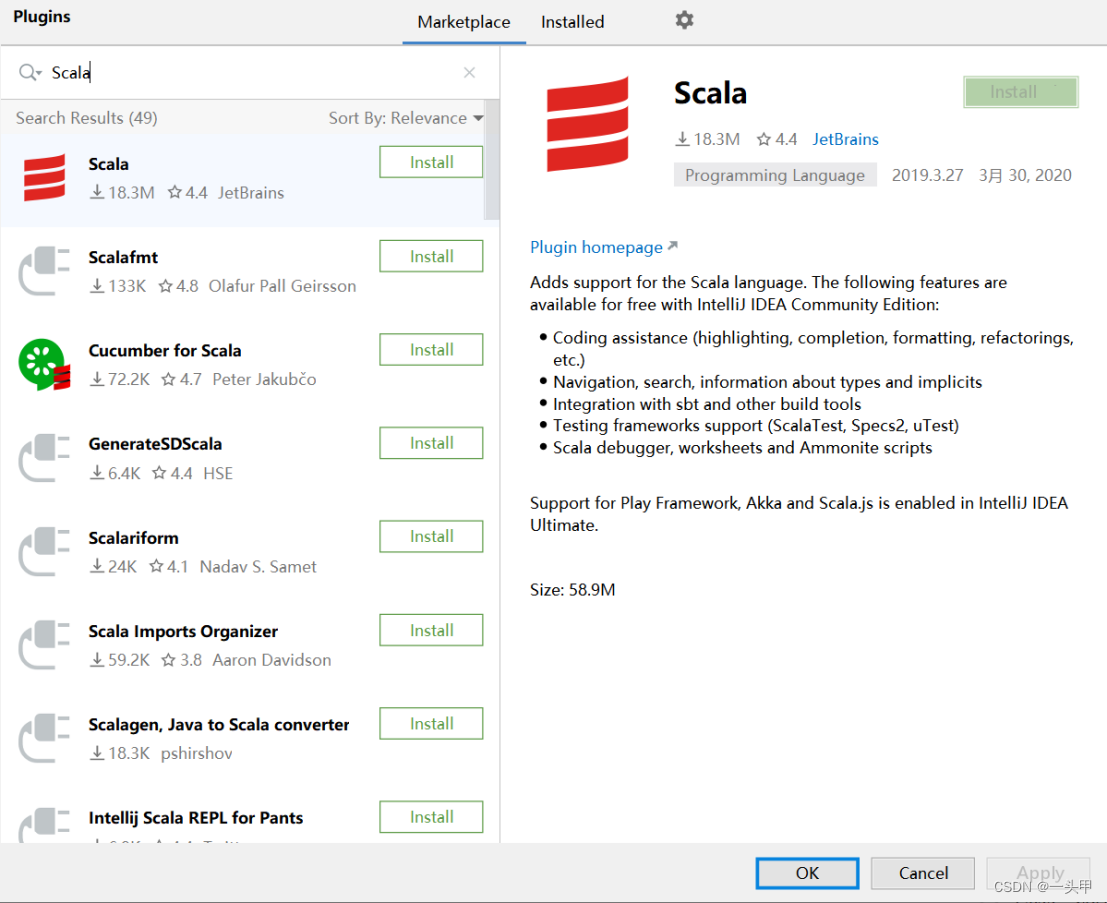The height and width of the screenshot is (903, 1107).
Task: Open the plugins settings gear menu
Action: (x=684, y=20)
